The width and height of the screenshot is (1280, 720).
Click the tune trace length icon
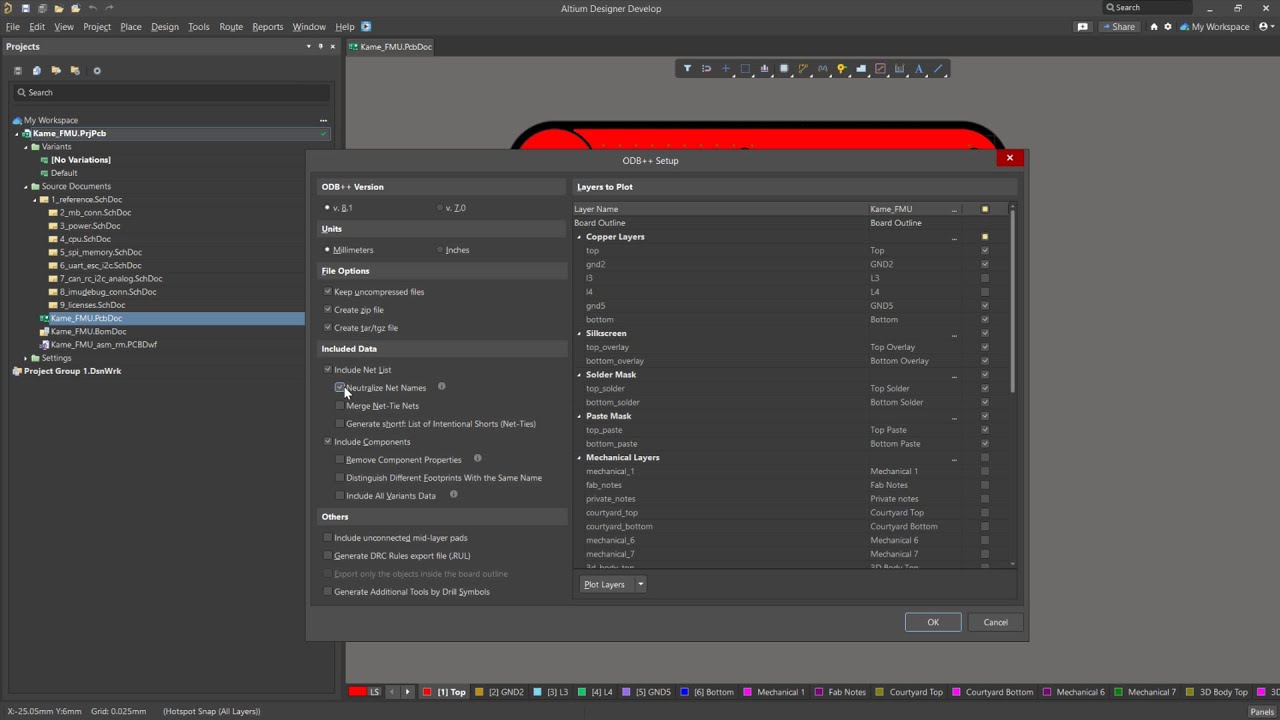(x=822, y=69)
